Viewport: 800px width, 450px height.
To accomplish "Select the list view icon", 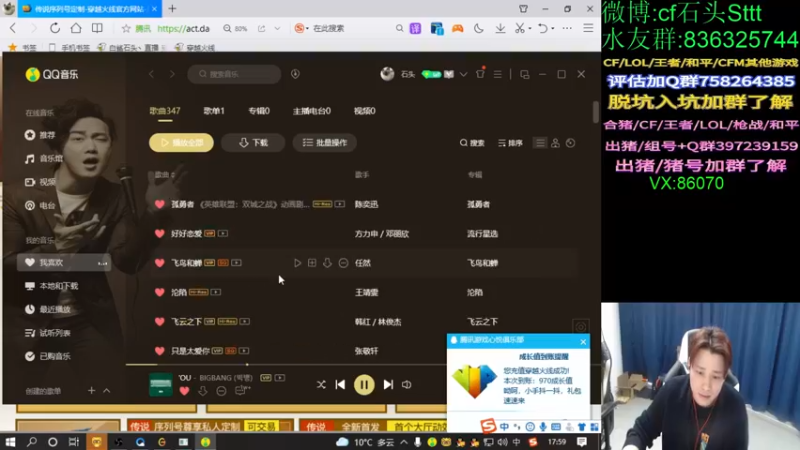I will coord(540,143).
